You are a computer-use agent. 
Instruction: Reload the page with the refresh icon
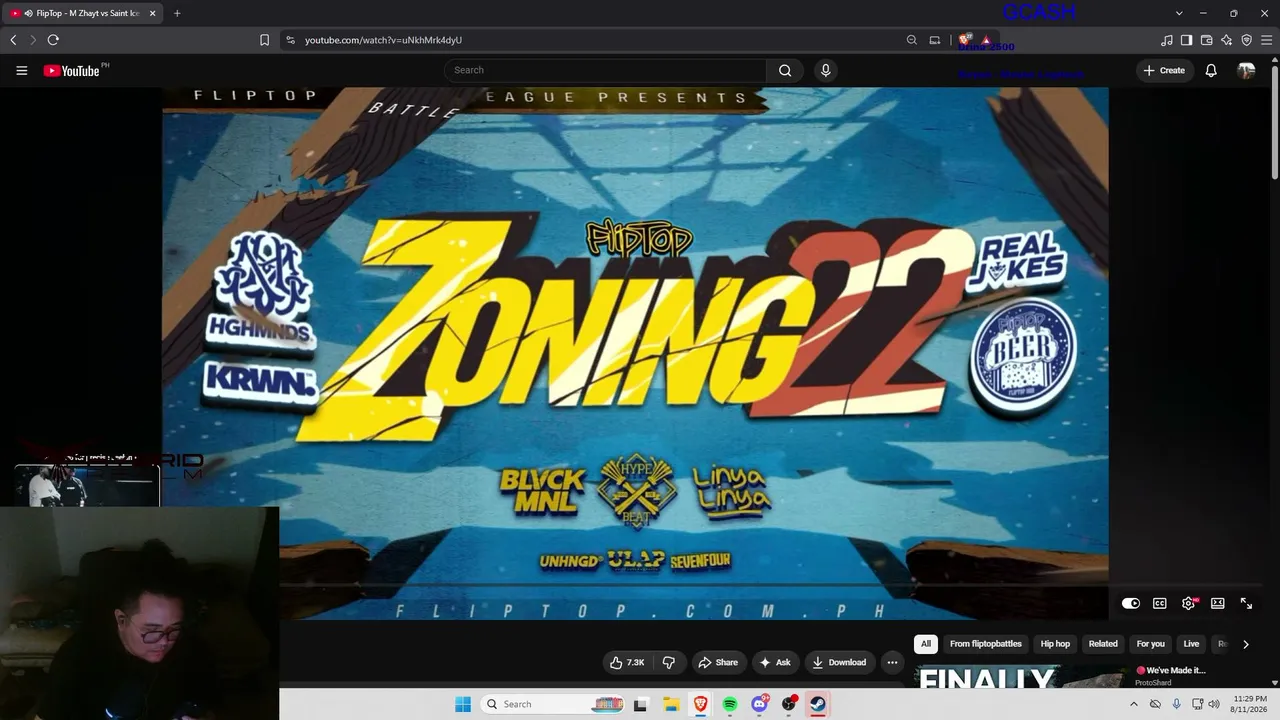[53, 40]
